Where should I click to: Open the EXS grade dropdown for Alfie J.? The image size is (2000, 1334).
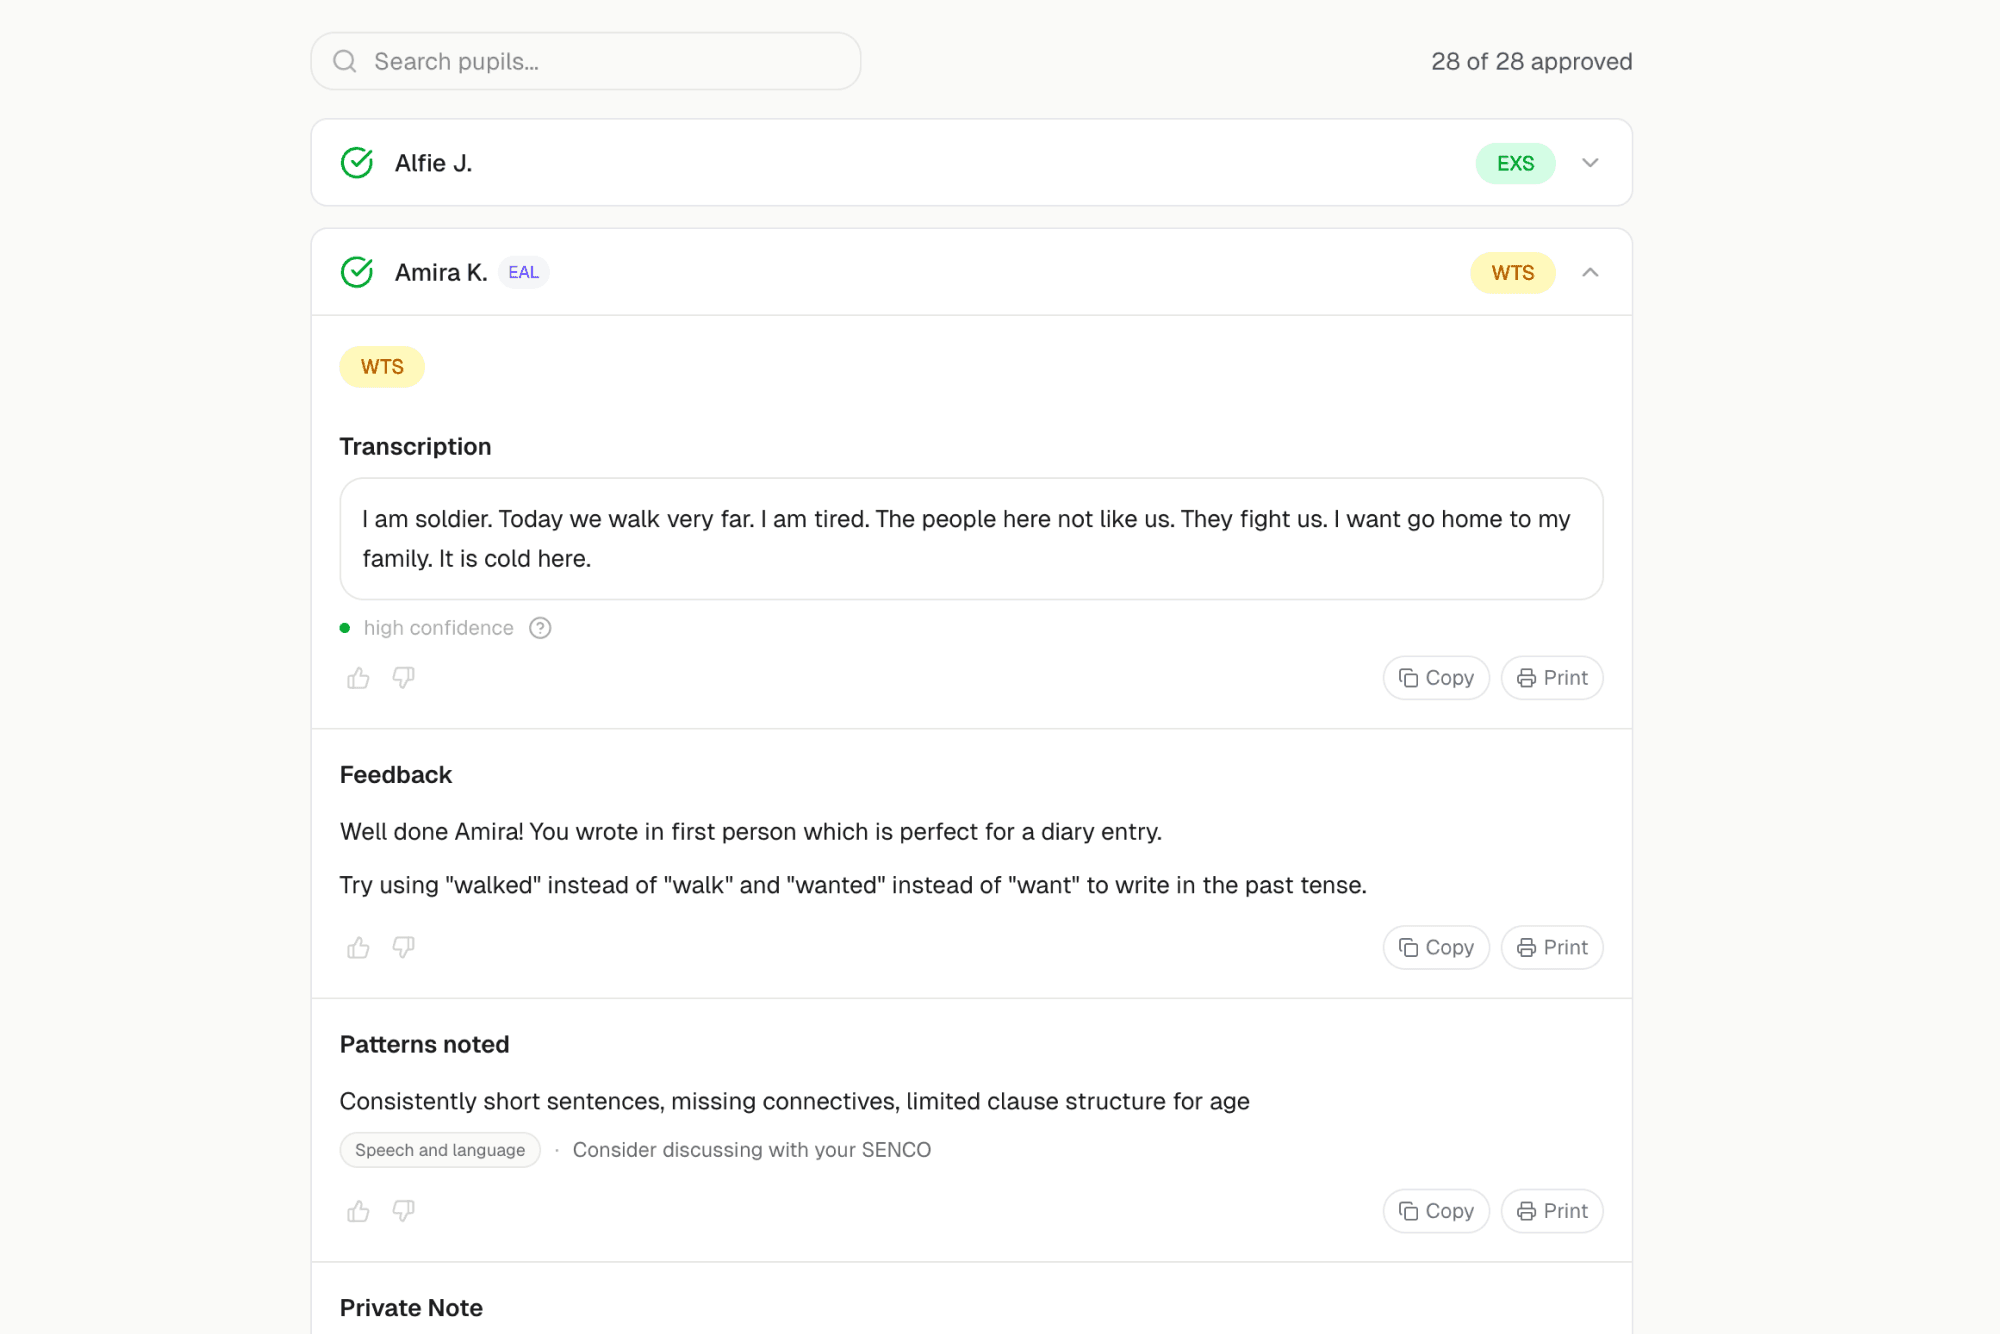(1515, 162)
